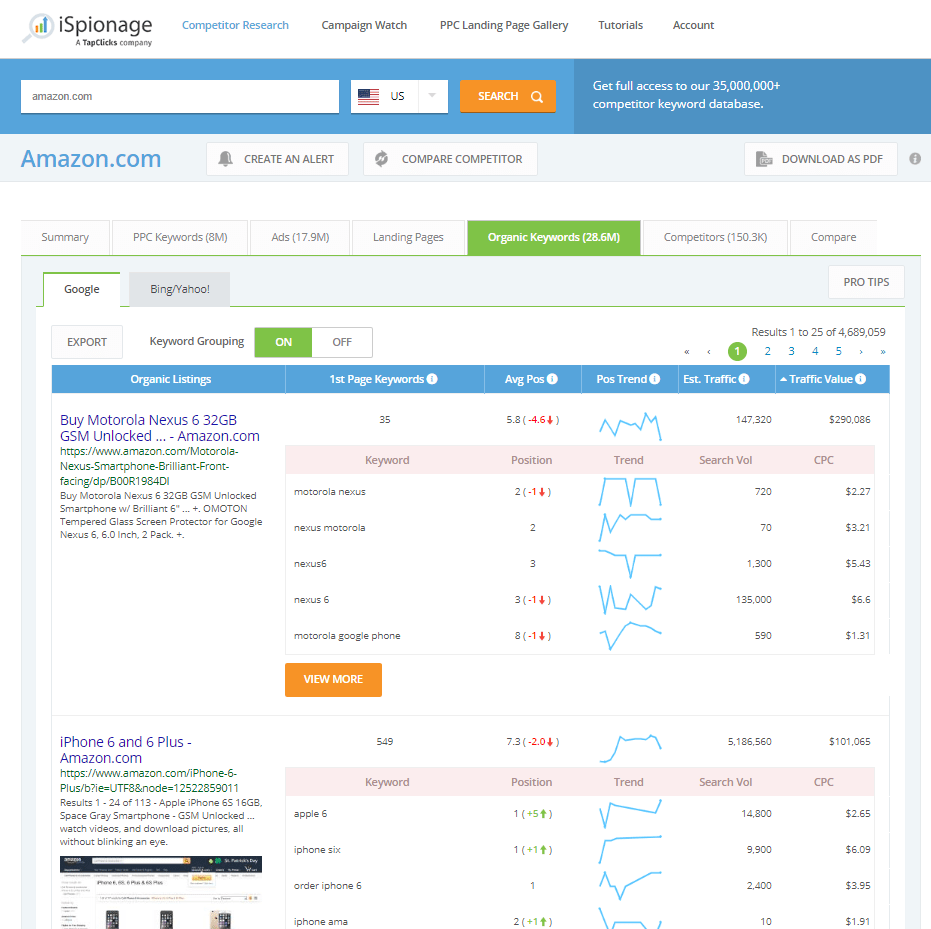
Task: Turn Keyword Grouping OFF
Action: (x=342, y=342)
